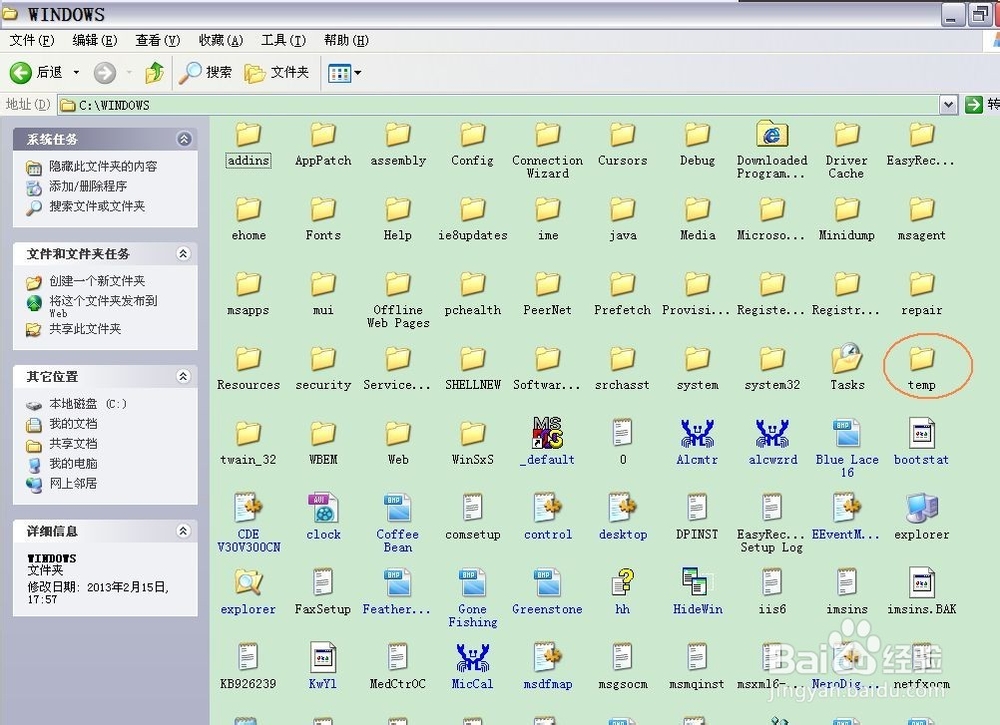Select the imsins.BAK file icon
The width and height of the screenshot is (1000, 725).
(x=922, y=582)
